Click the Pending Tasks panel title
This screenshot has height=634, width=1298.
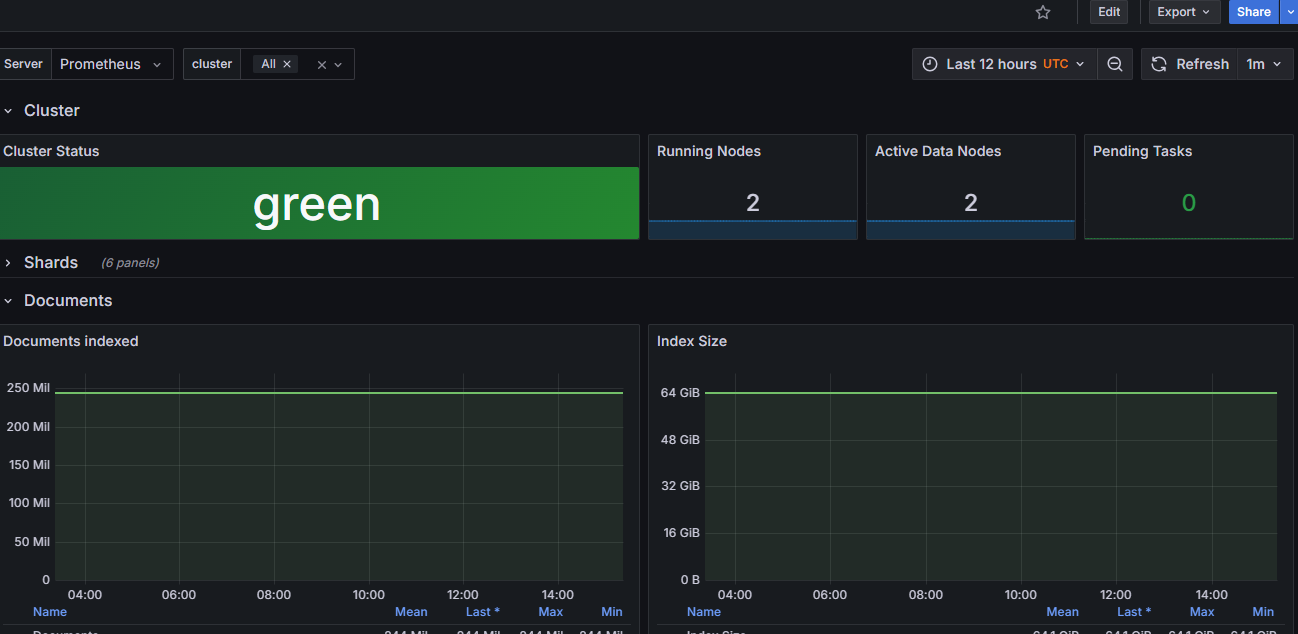1142,151
